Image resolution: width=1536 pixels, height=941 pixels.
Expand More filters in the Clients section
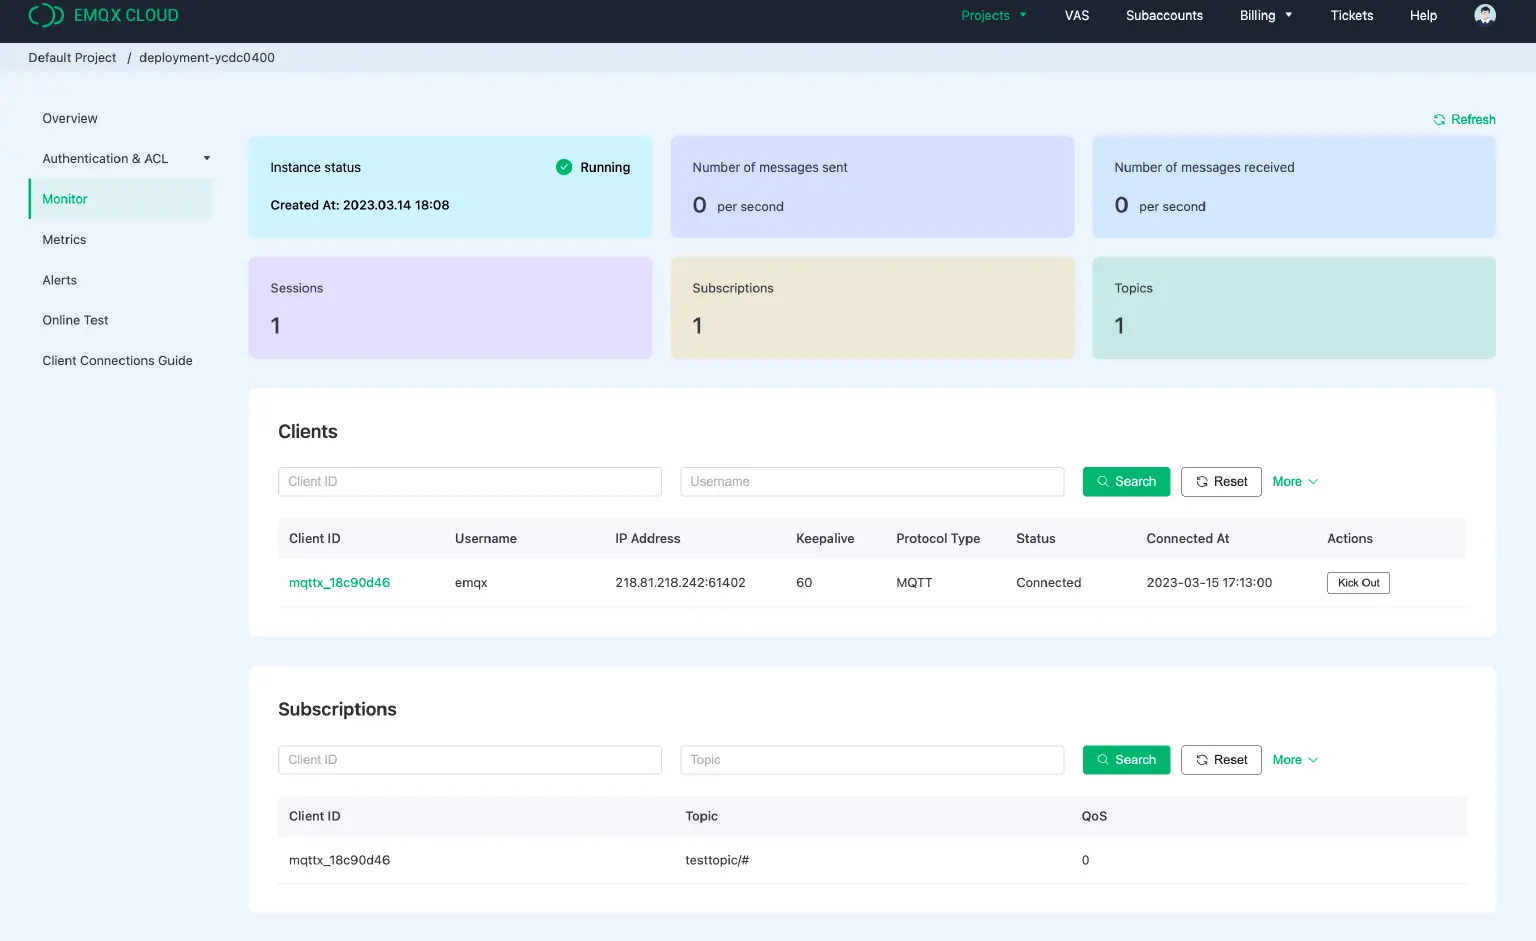click(1295, 482)
